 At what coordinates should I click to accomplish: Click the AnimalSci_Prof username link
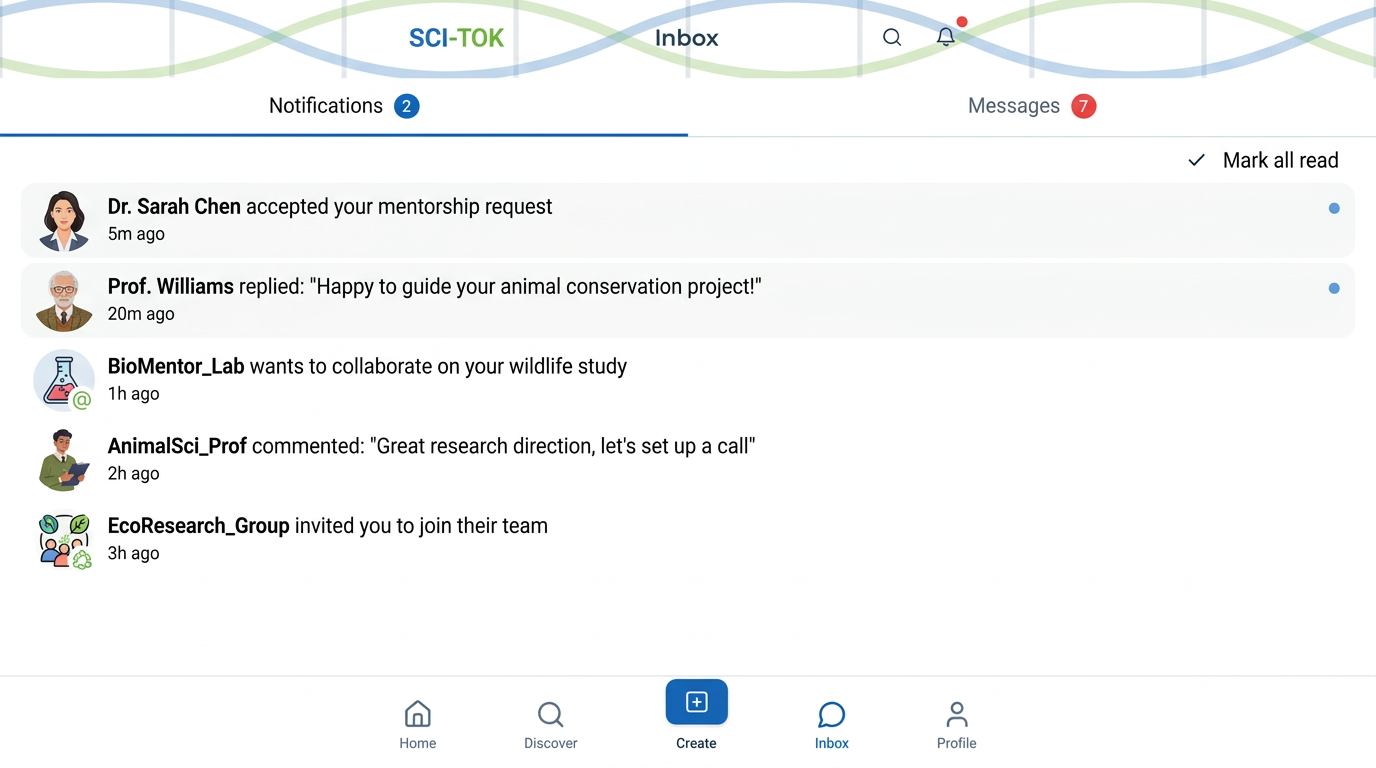tap(177, 446)
